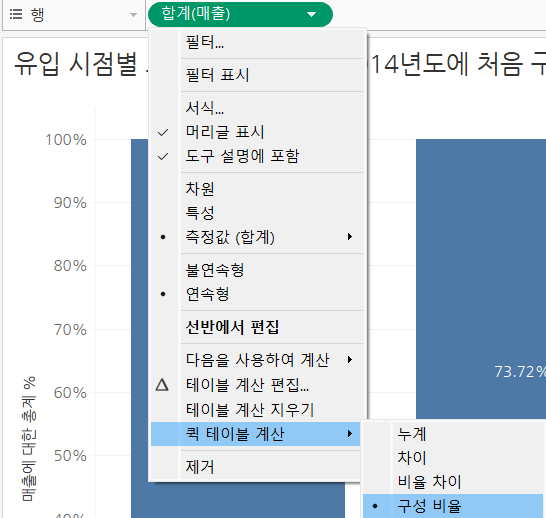This screenshot has height=518, width=546.
Task: Select 연속형 option
Action: (256, 294)
